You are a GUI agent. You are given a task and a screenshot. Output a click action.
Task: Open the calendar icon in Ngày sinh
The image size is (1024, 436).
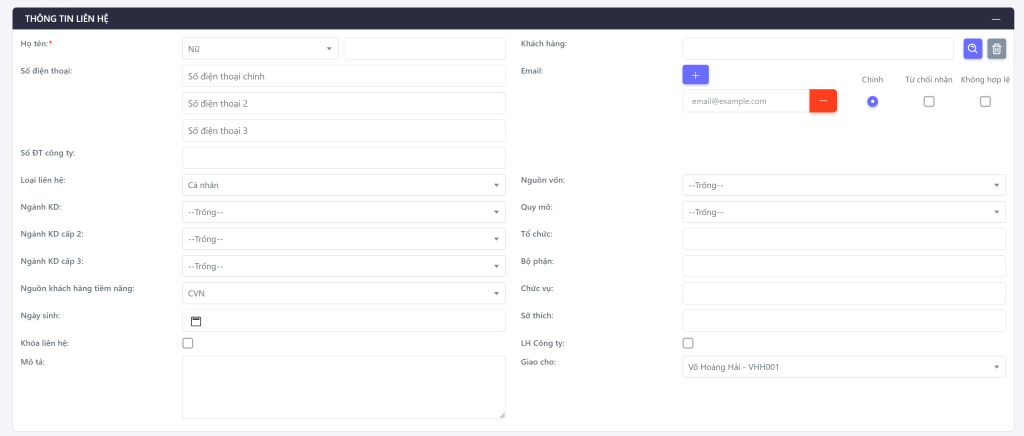pyautogui.click(x=196, y=321)
